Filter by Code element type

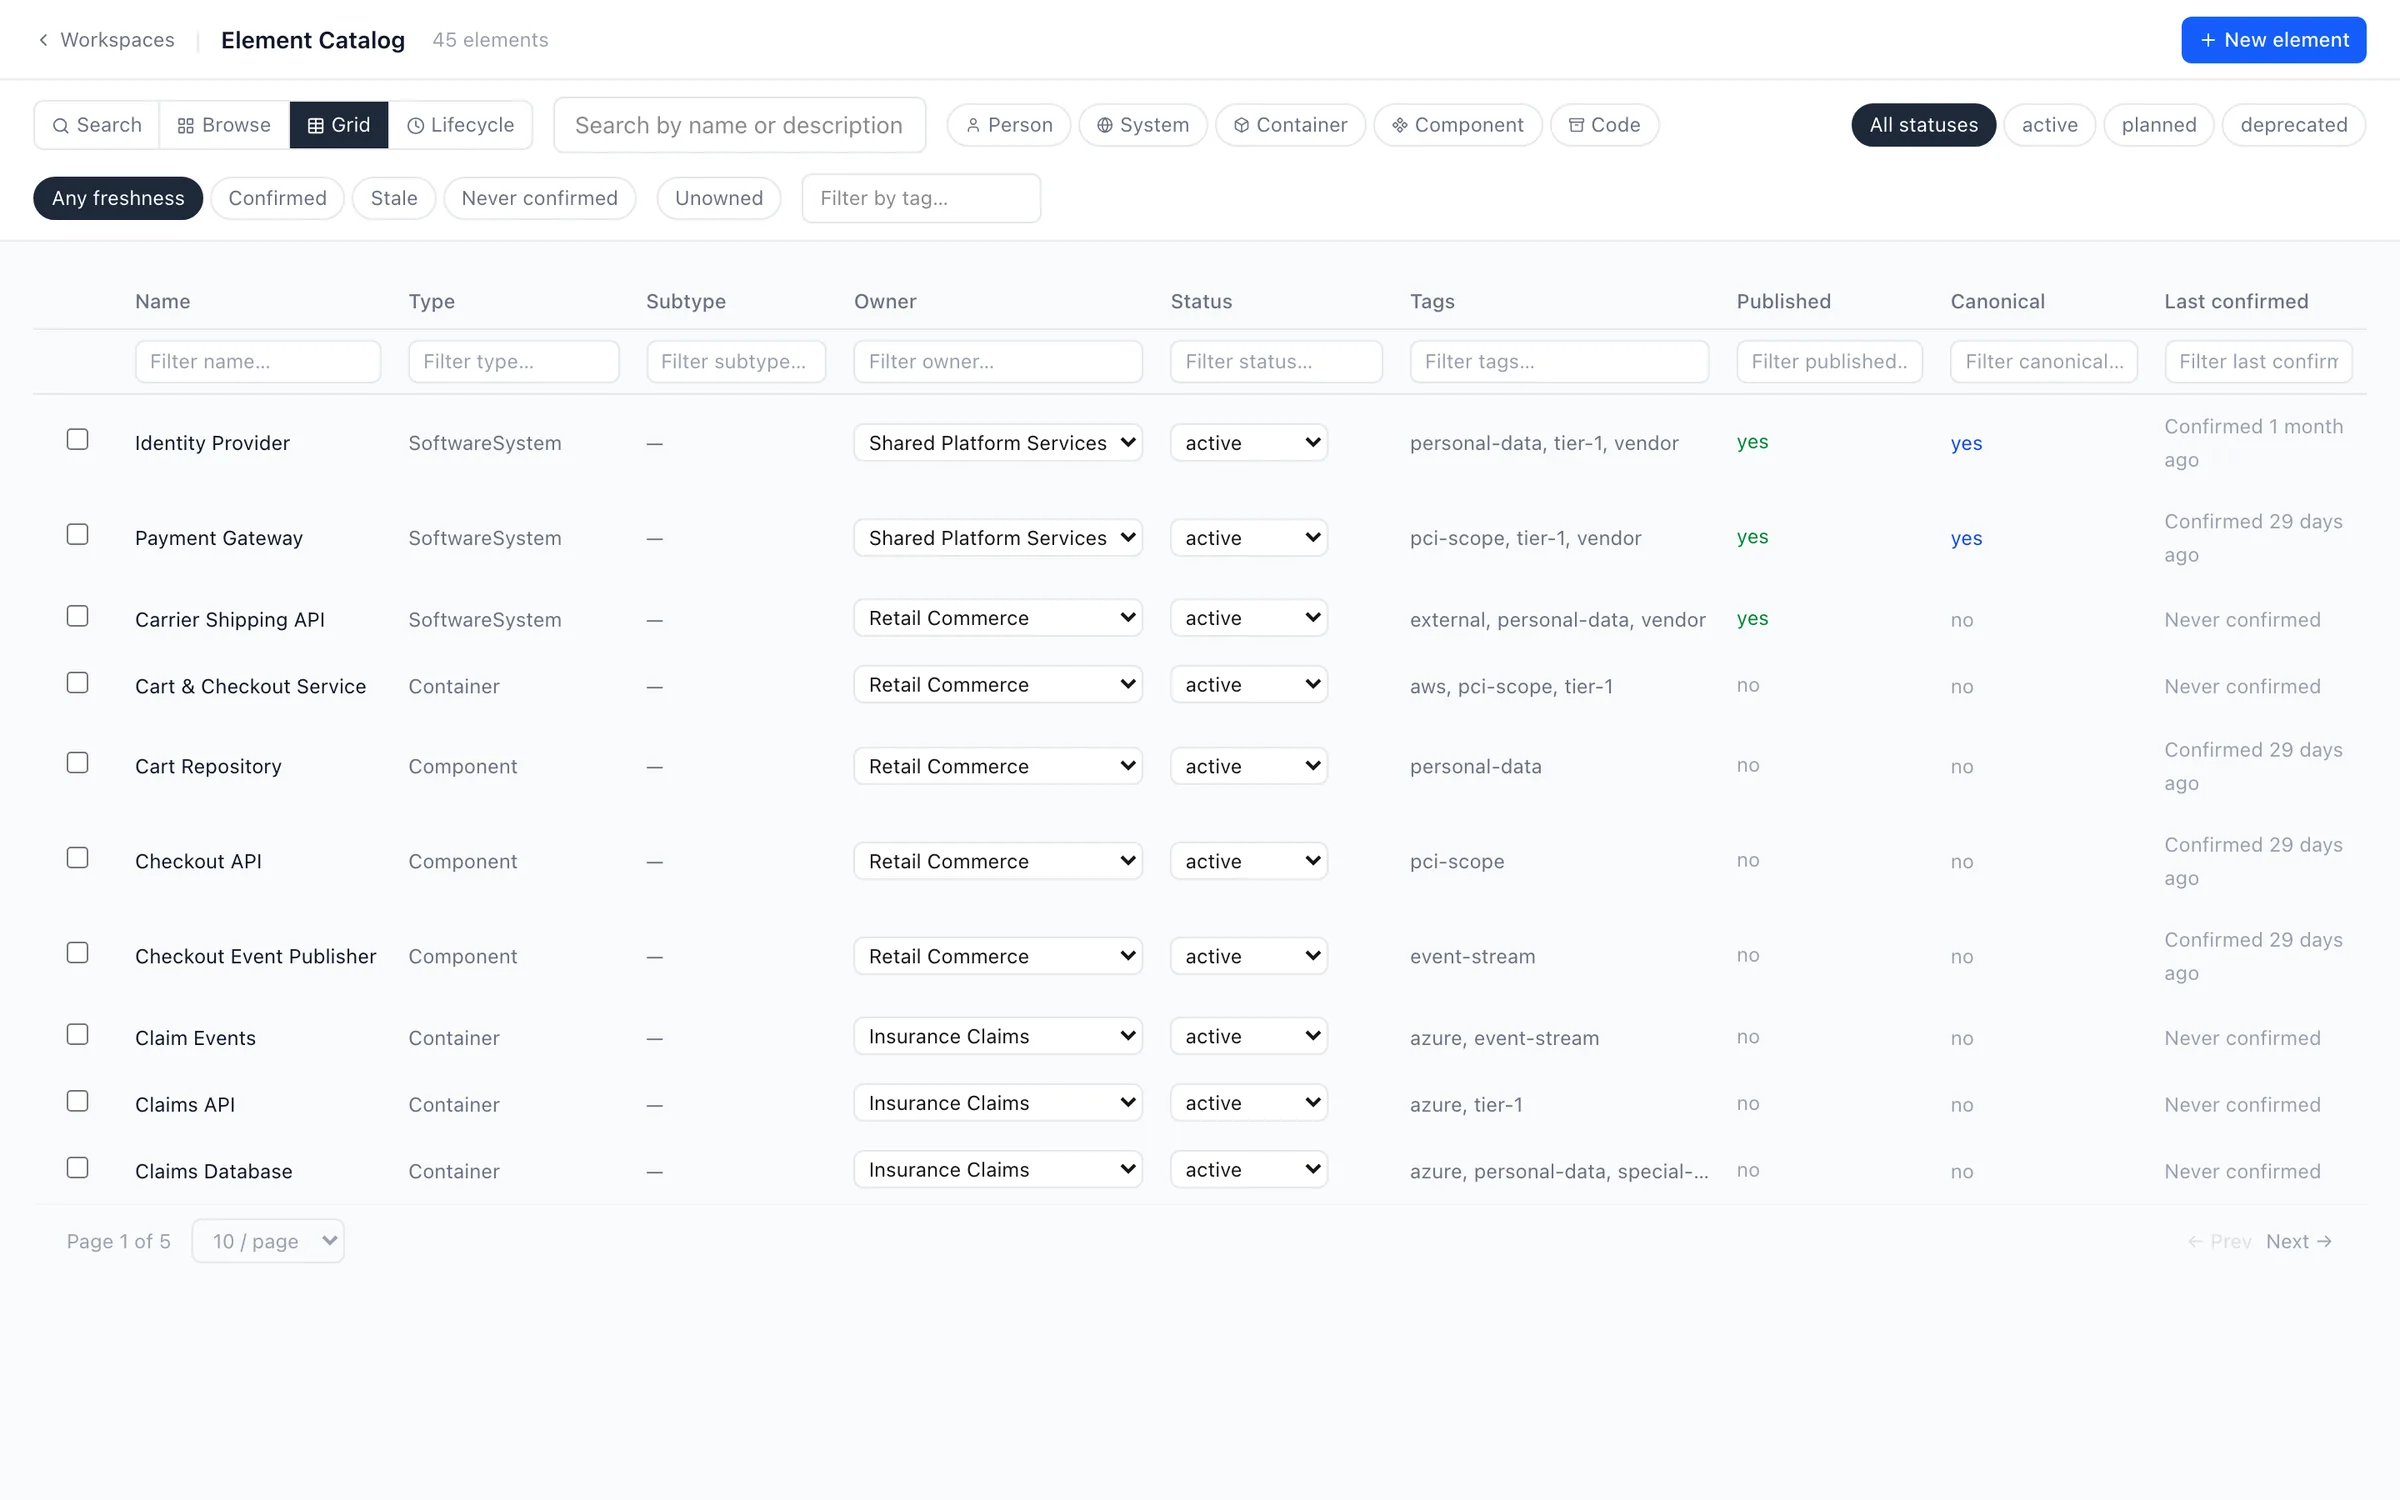1604,125
